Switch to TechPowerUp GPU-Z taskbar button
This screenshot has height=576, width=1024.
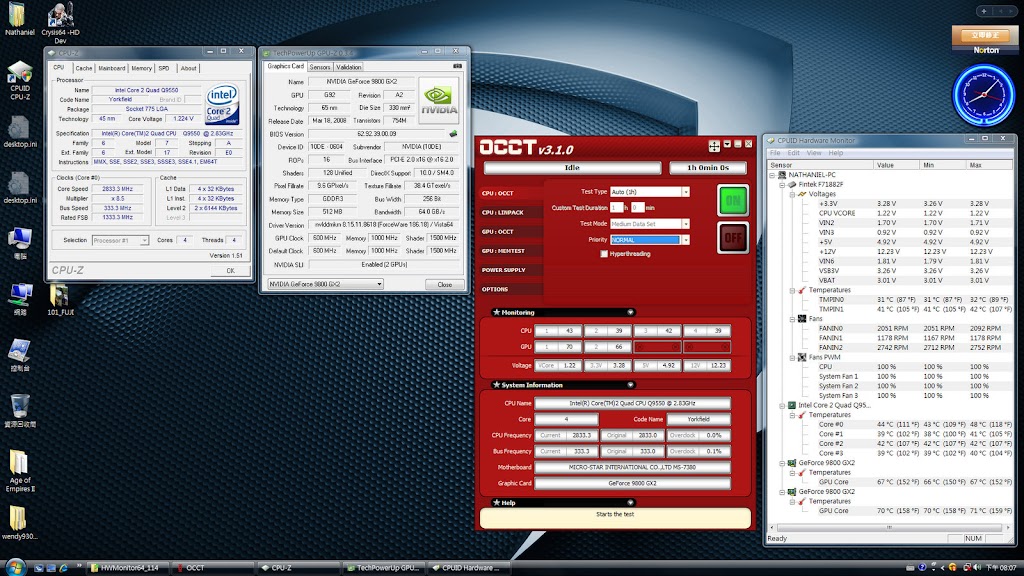[x=385, y=568]
